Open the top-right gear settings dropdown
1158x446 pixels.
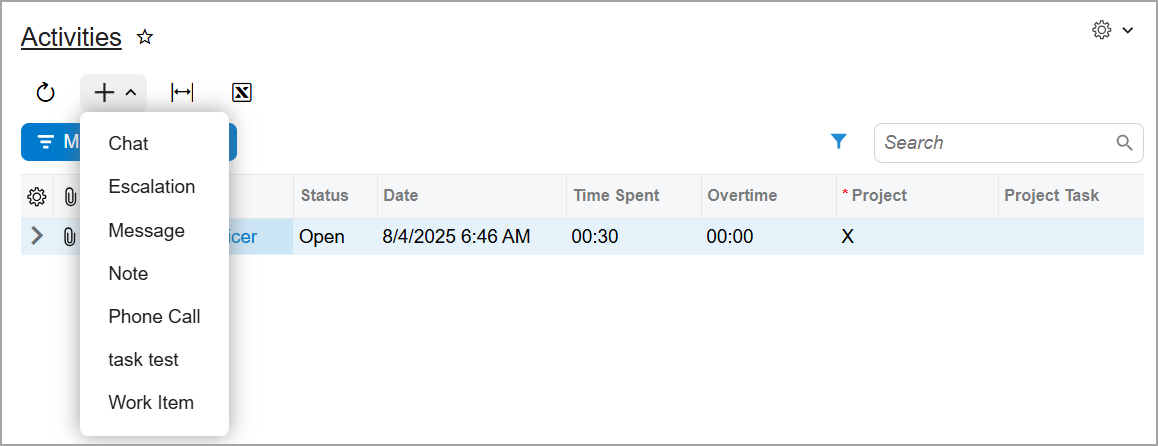1112,31
